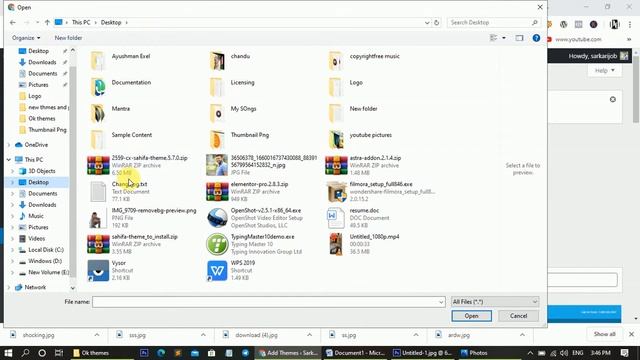This screenshot has width=640, height=360.
Task: Select sahifa-theme_to_install.zip archive
Action: click(x=133, y=244)
